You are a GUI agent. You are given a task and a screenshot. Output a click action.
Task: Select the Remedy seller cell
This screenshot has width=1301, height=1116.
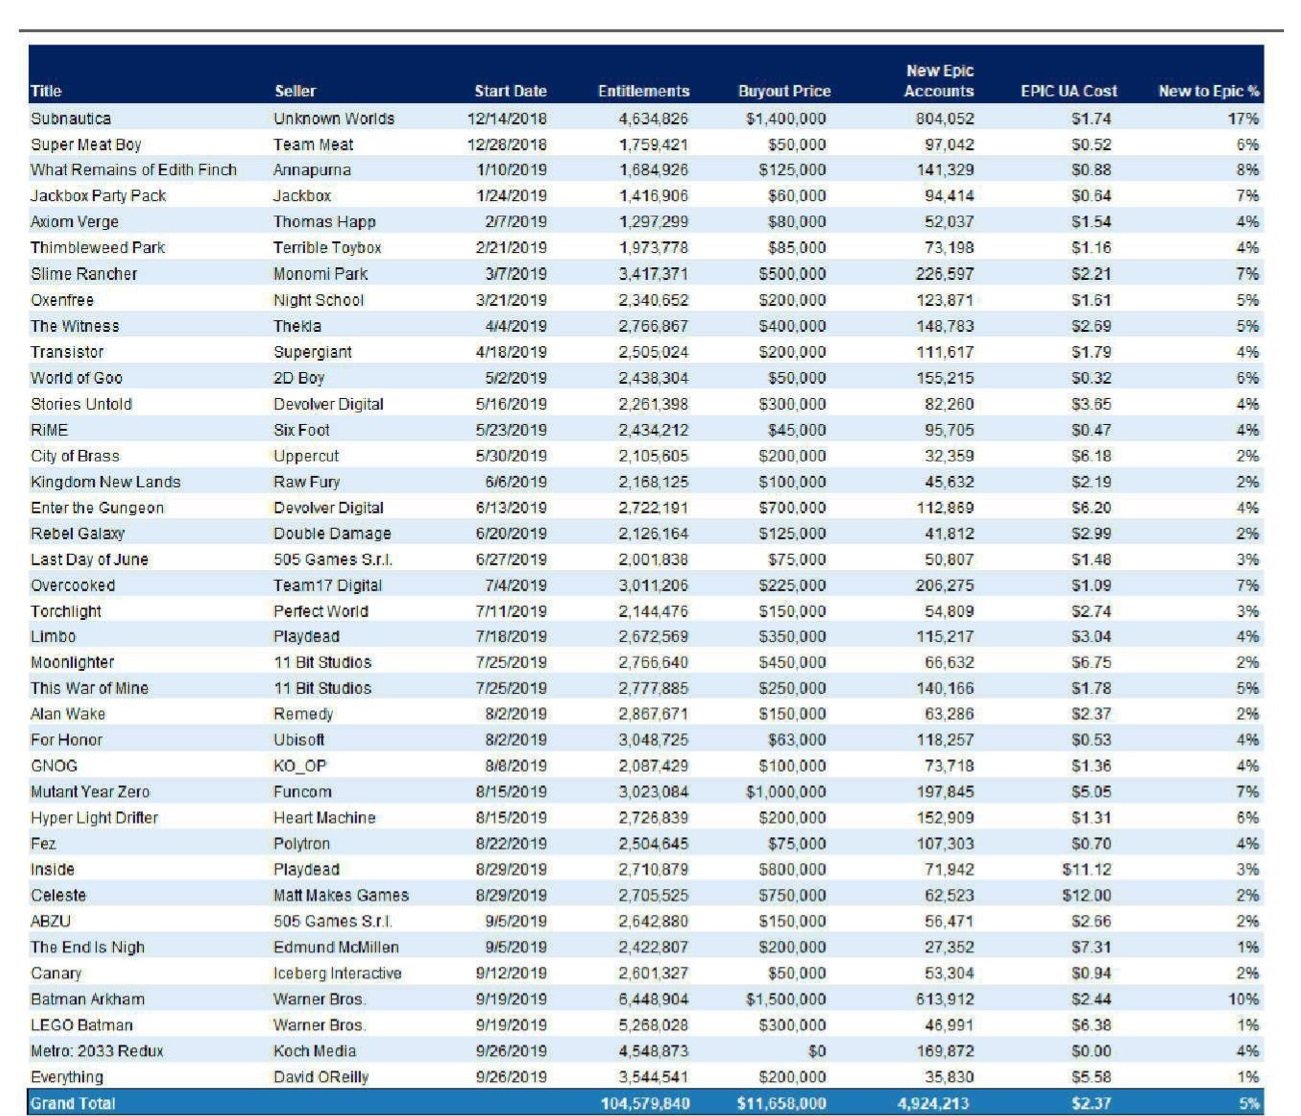(x=303, y=715)
